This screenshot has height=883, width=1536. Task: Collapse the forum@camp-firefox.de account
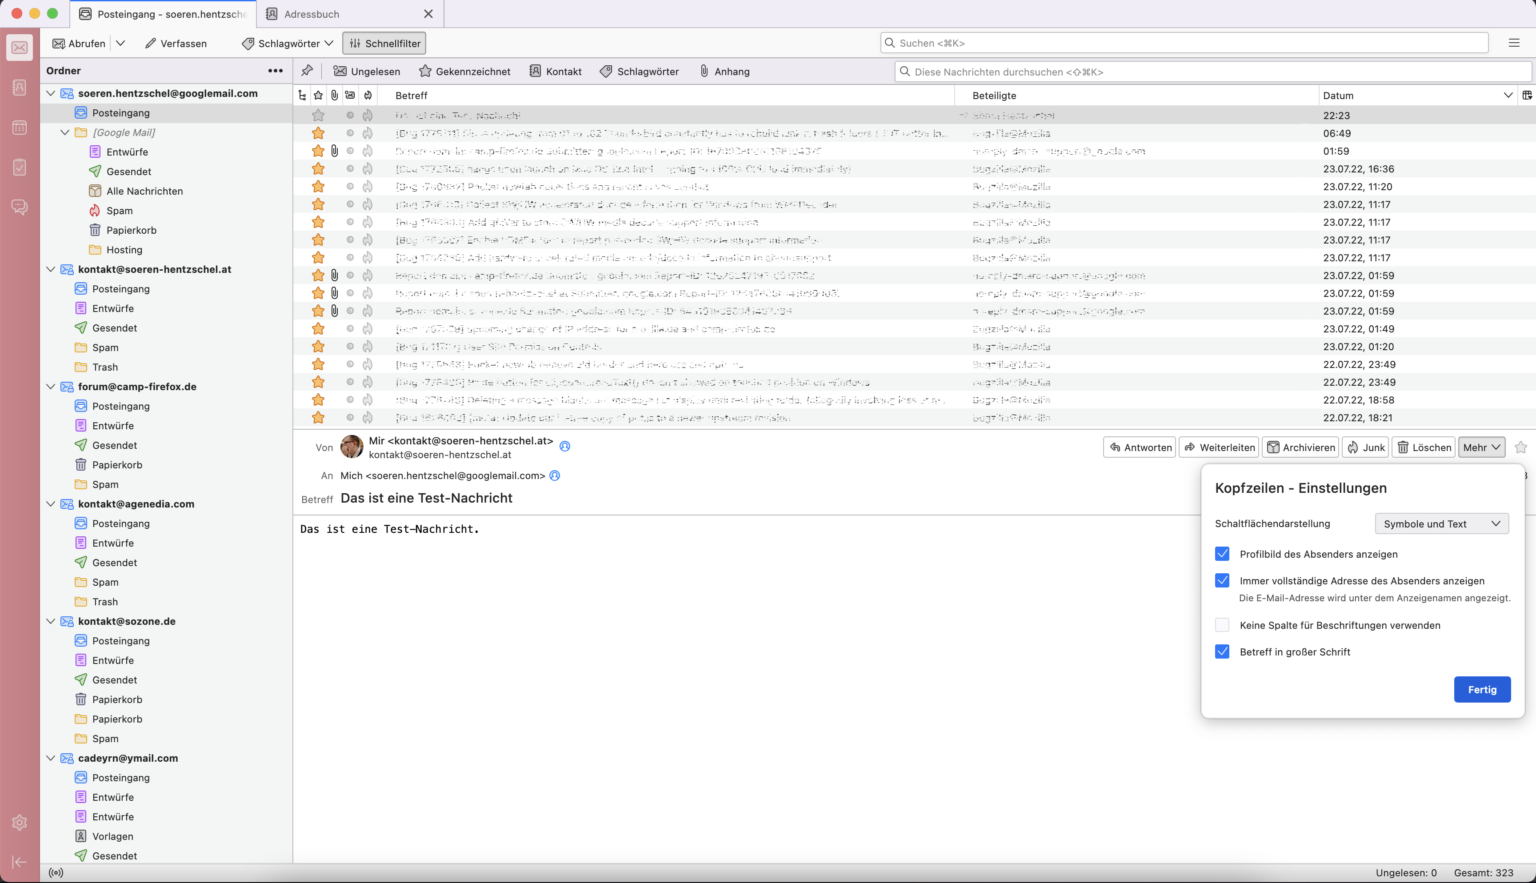click(51, 387)
